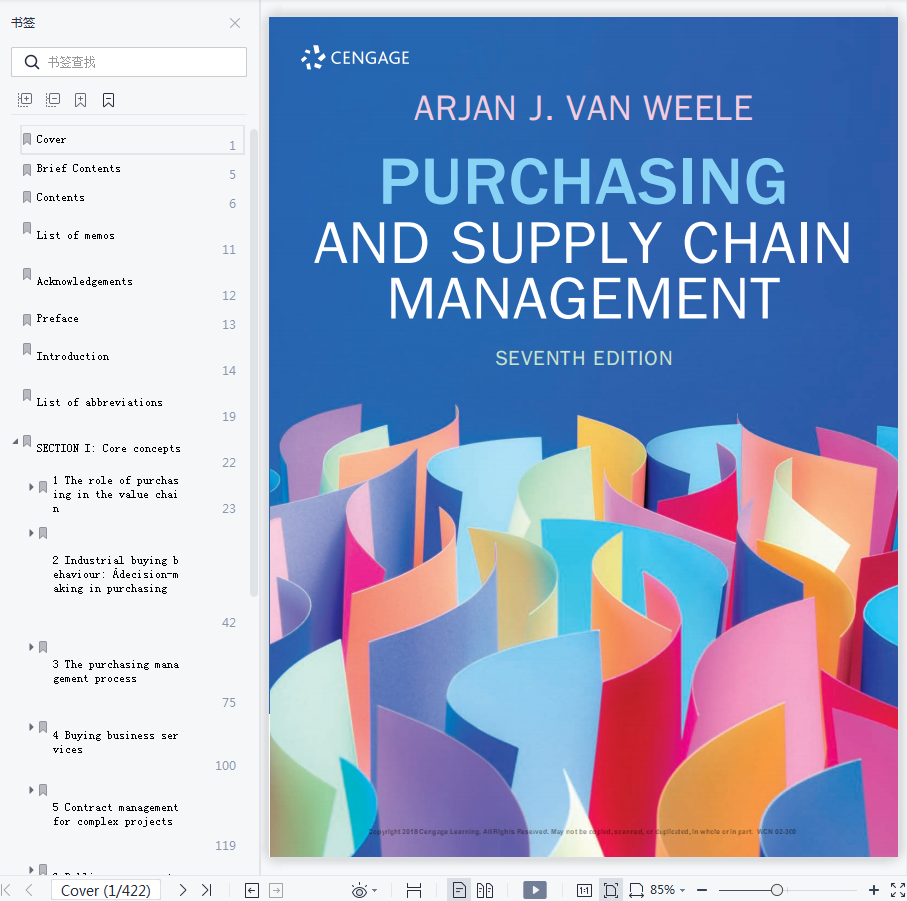Add a new bookmark
907x901 pixels.
[80, 100]
